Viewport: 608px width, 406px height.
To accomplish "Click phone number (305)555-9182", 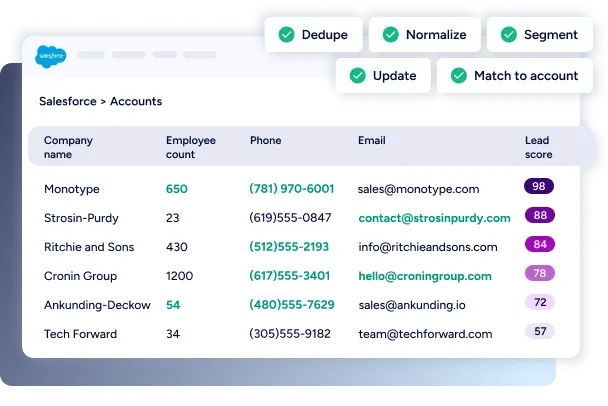I will pos(290,333).
